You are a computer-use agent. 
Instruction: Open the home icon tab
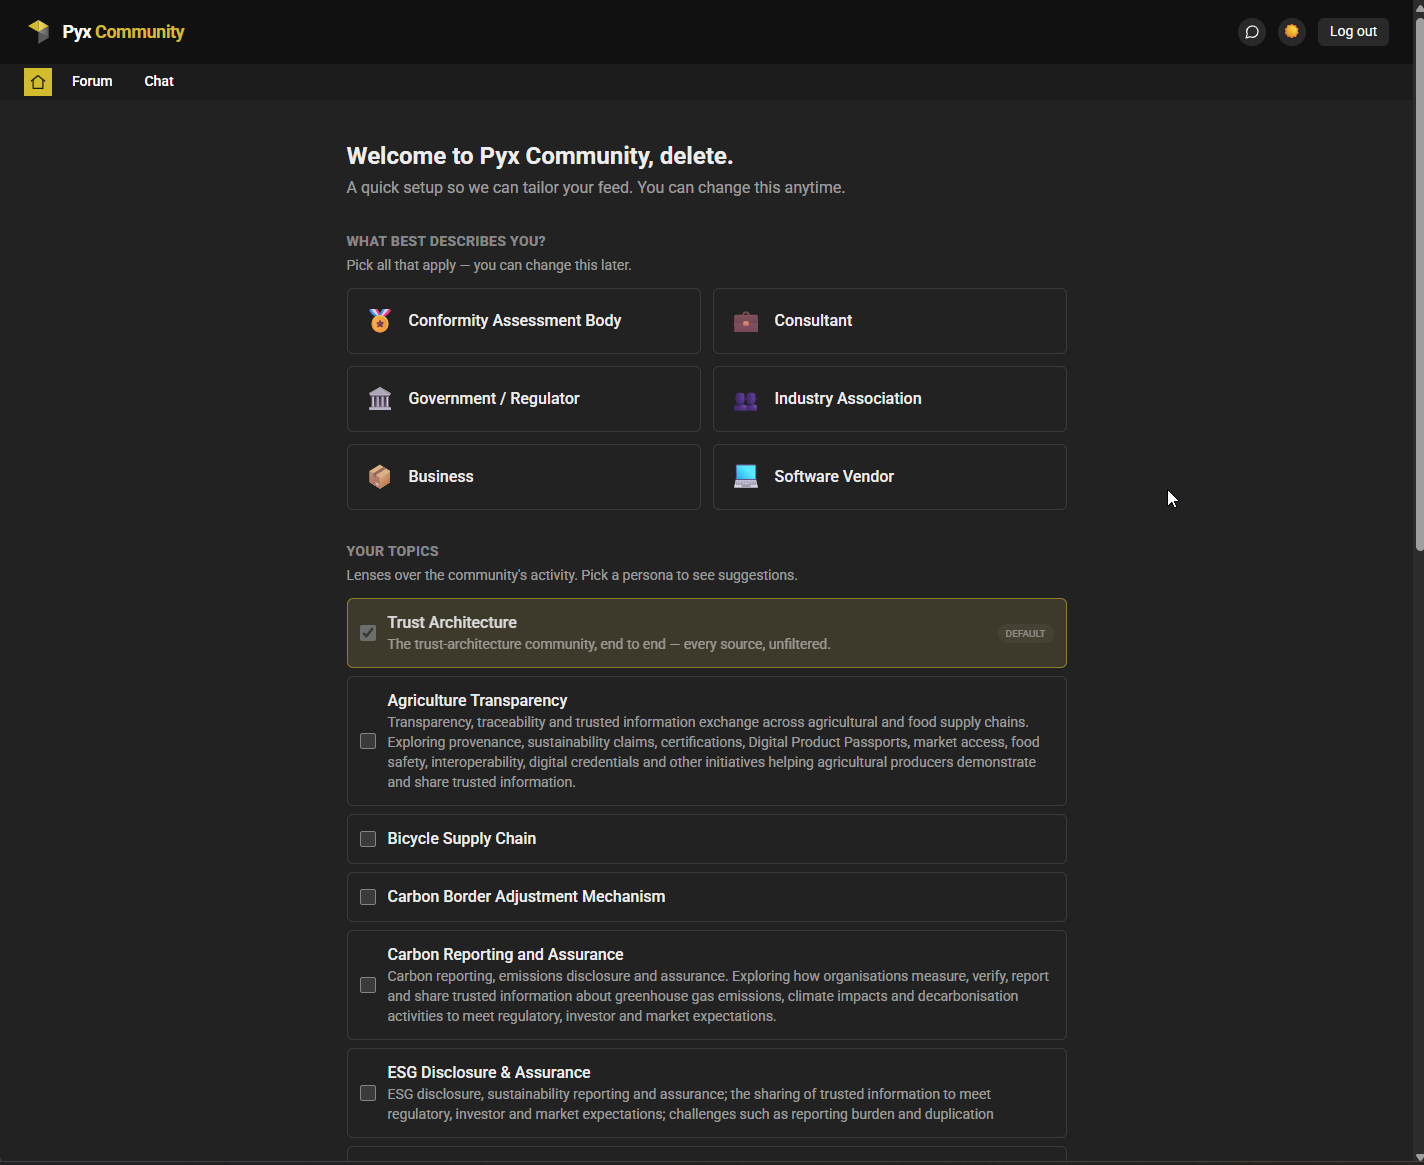(x=38, y=82)
